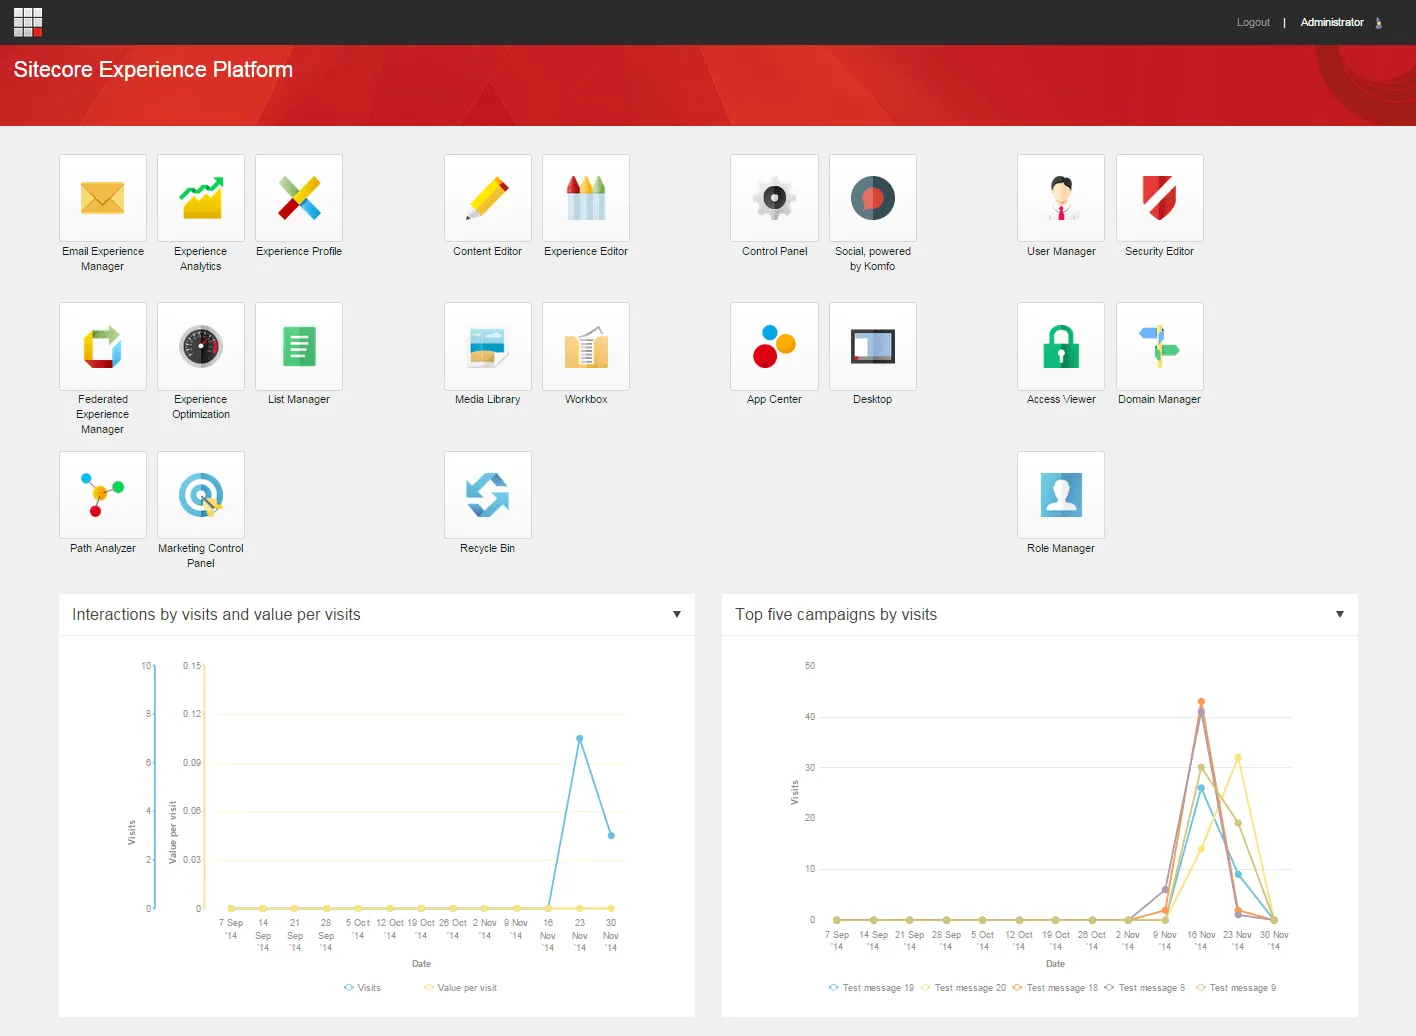Open the Sitecore Desktop

click(x=873, y=346)
